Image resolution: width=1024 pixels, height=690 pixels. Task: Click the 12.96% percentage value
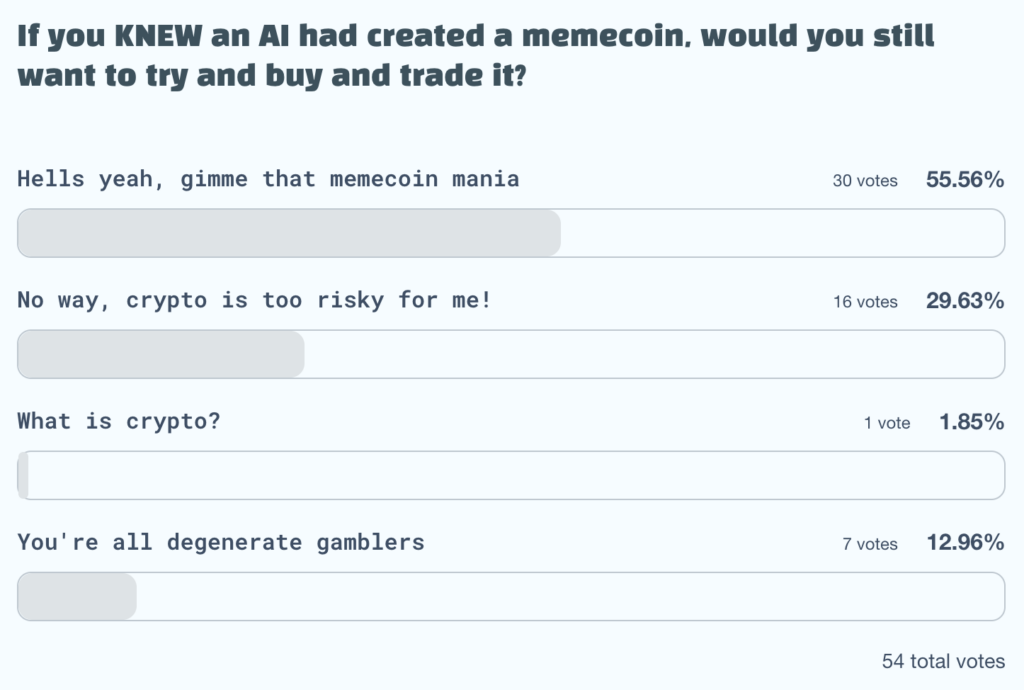coord(964,544)
